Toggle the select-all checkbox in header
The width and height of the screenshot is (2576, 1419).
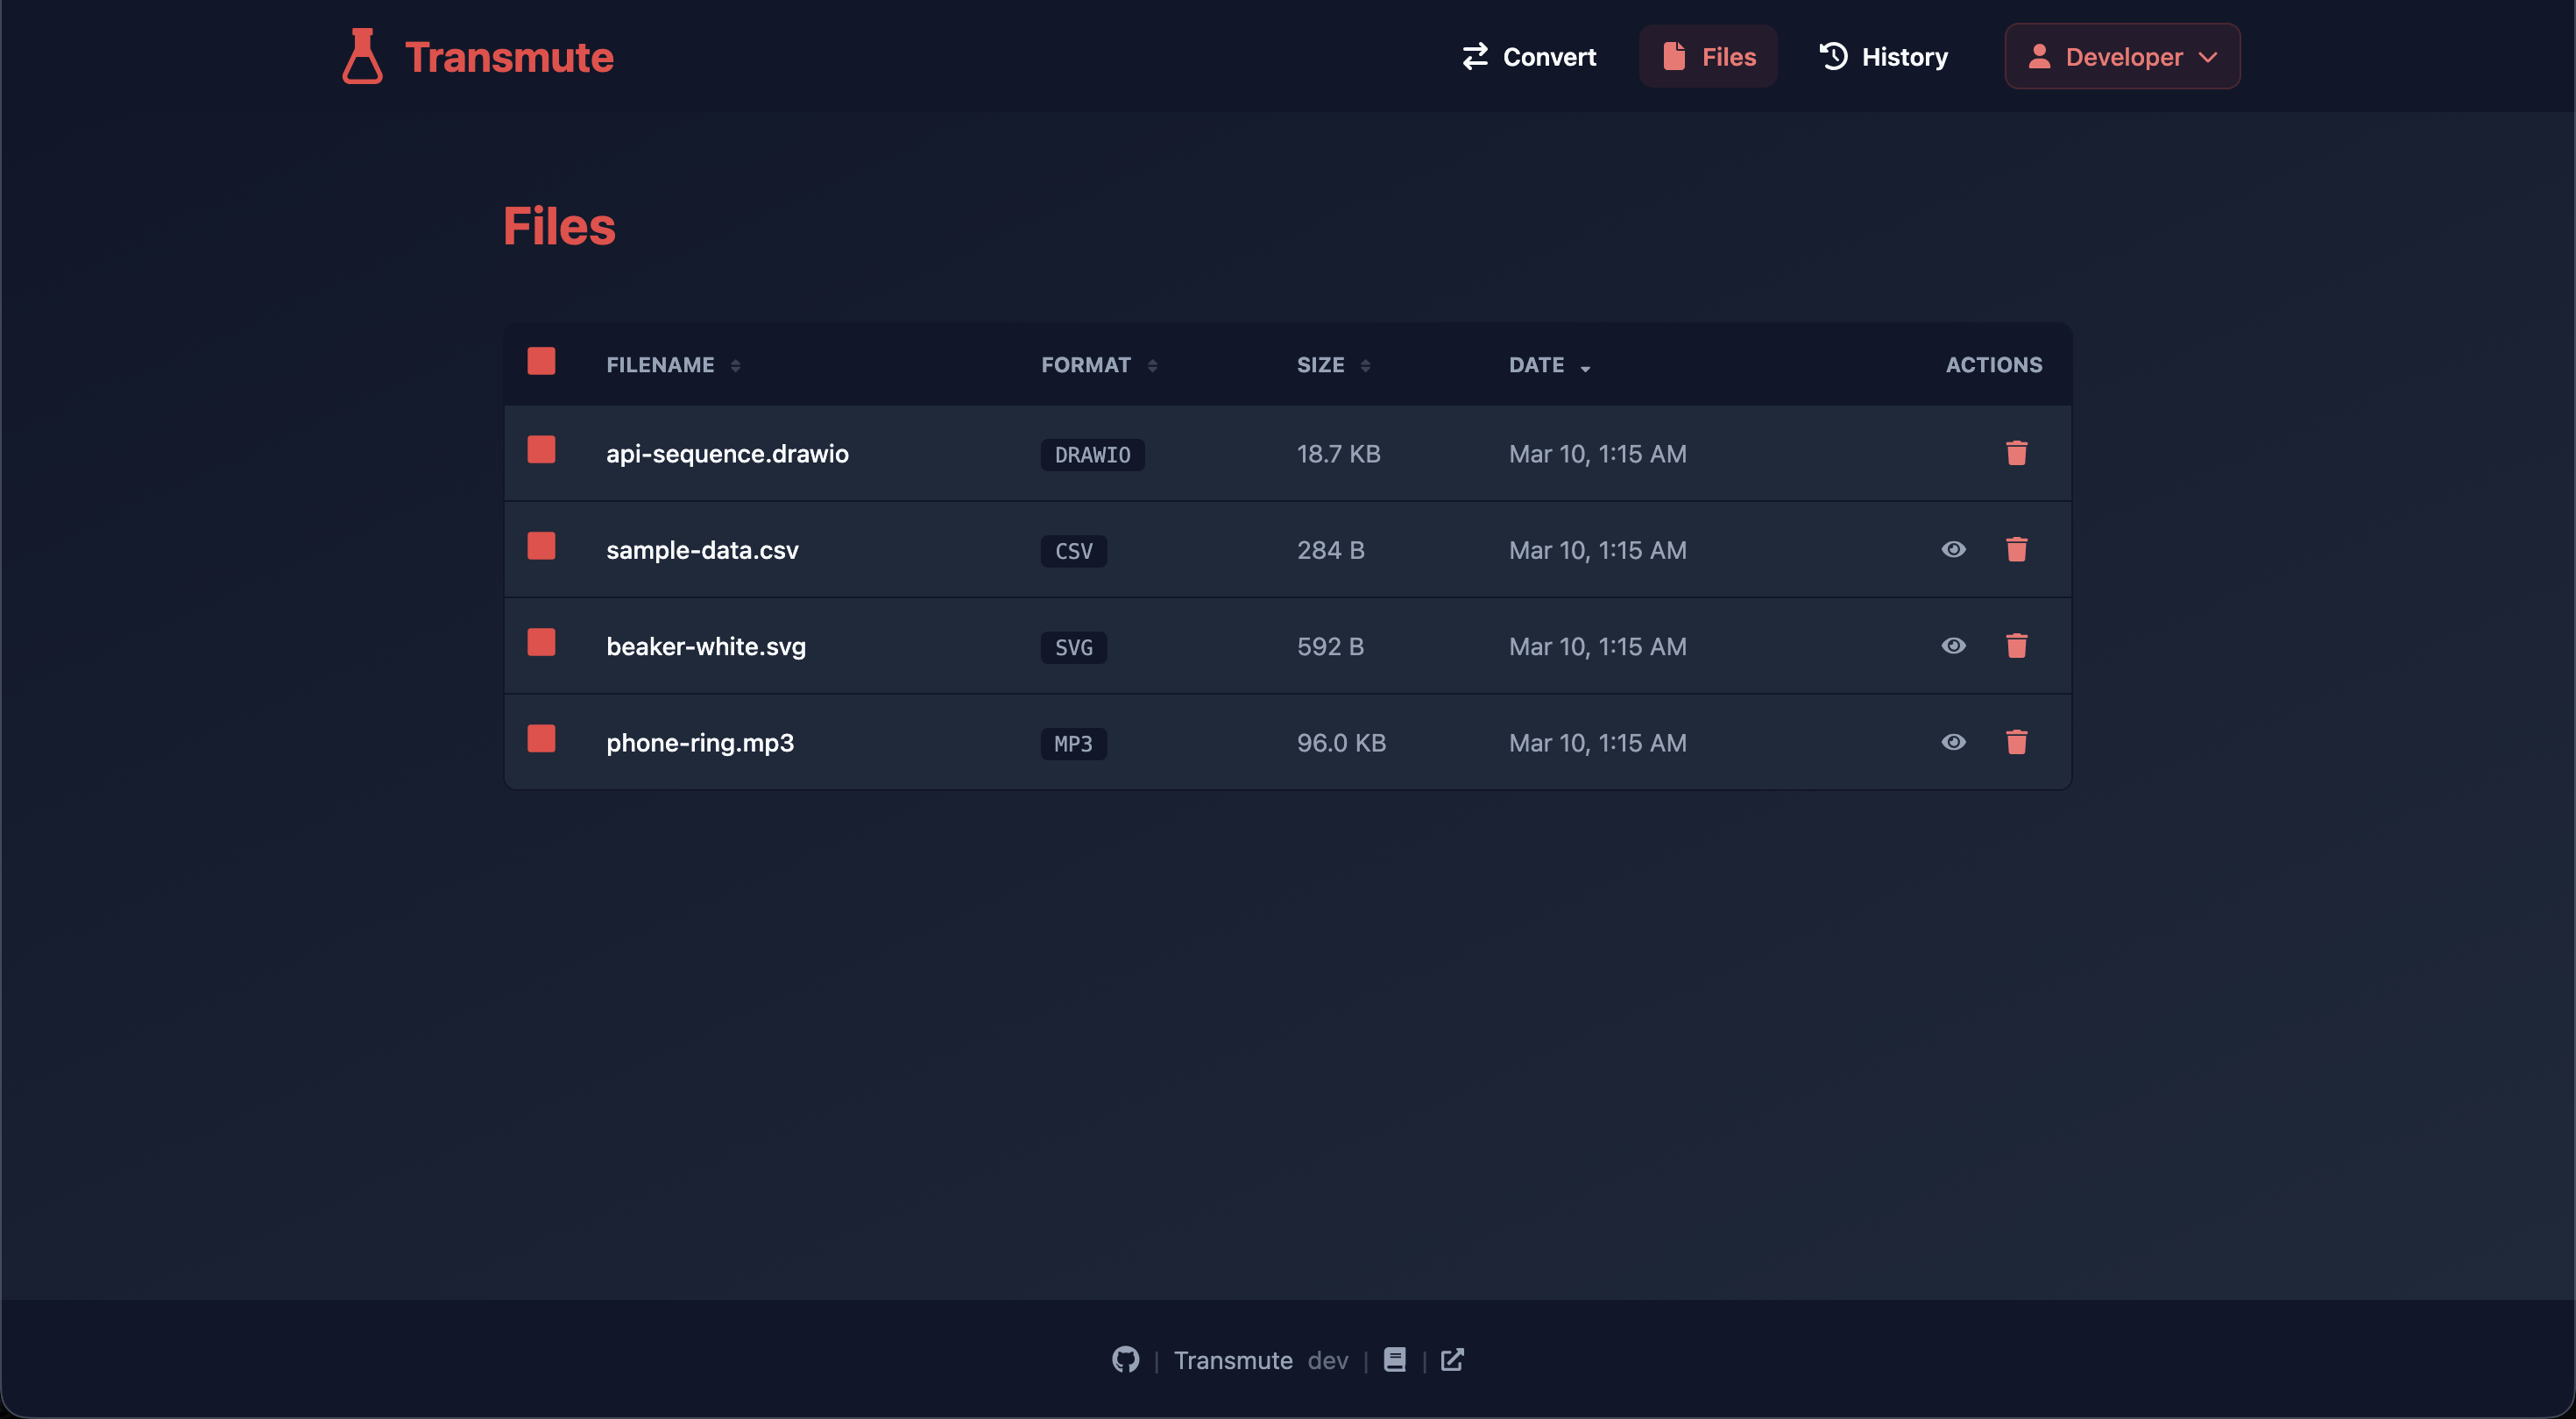click(541, 361)
